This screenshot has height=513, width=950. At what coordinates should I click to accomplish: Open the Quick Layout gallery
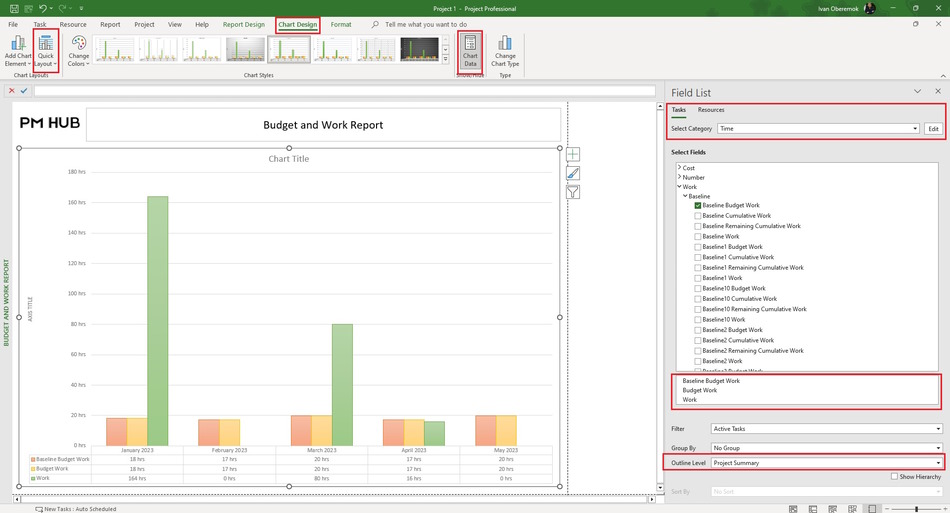[45, 51]
